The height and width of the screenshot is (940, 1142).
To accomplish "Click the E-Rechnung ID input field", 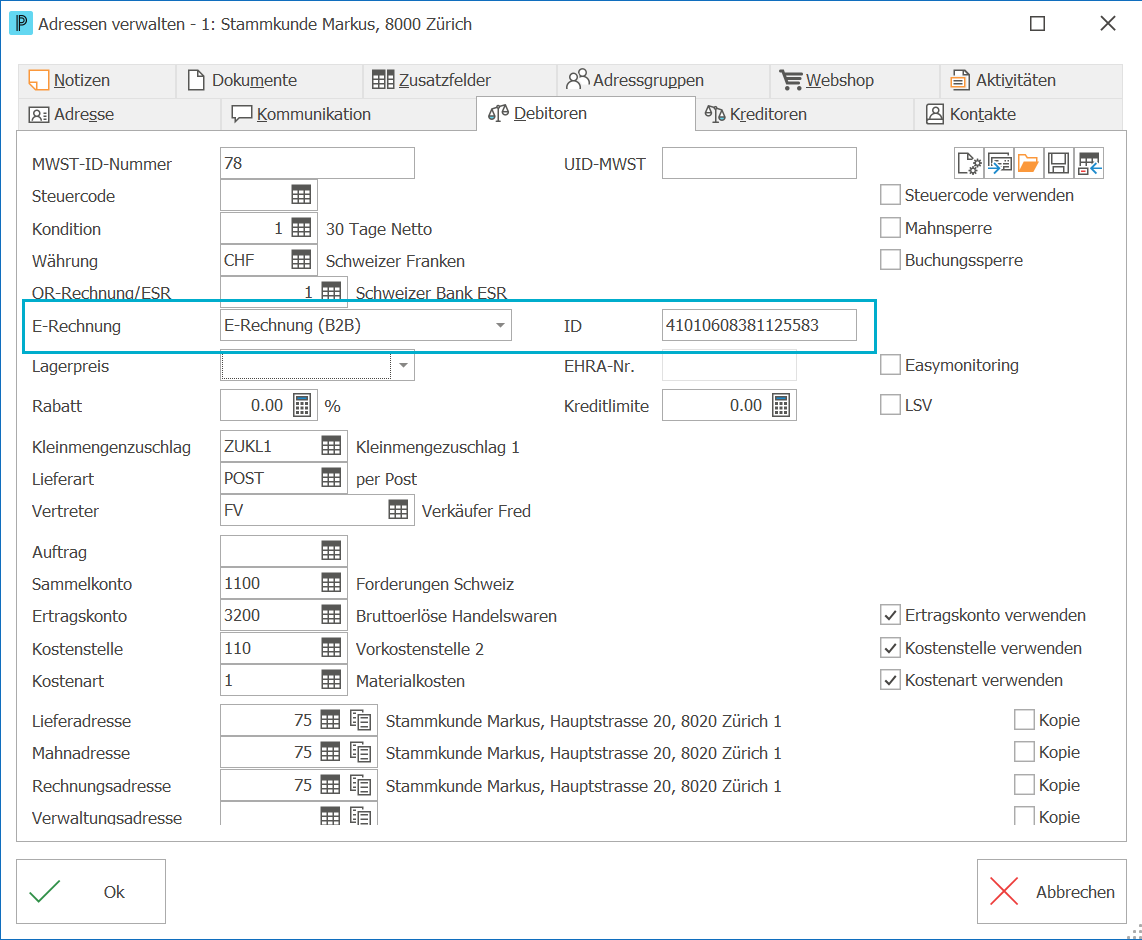I will [759, 325].
